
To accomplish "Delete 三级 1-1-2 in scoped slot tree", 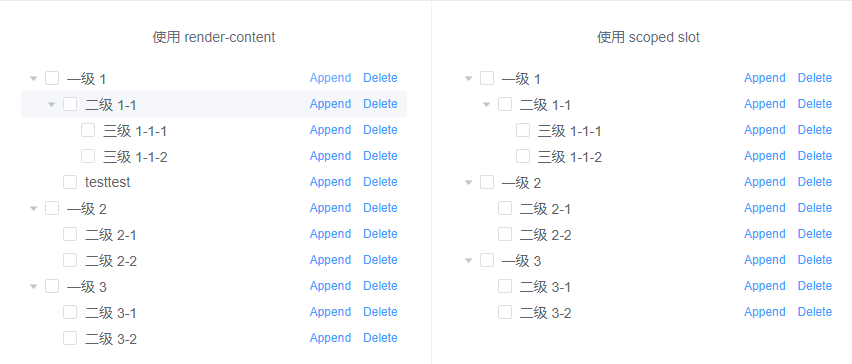I will tap(815, 156).
